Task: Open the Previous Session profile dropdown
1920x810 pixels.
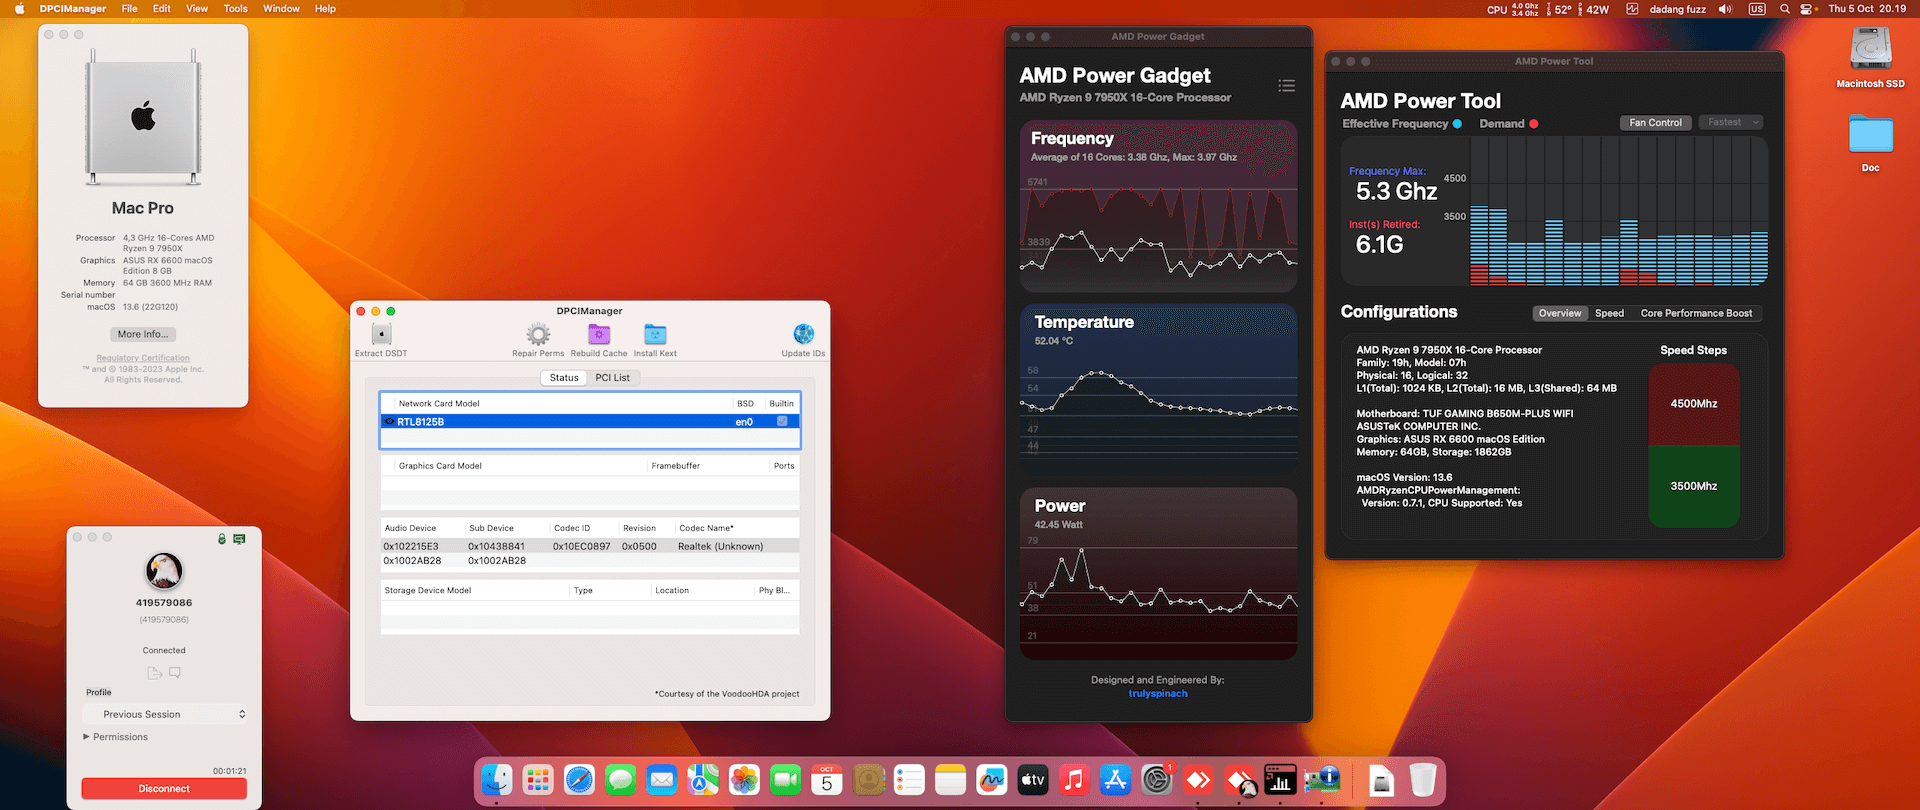Action: pyautogui.click(x=164, y=714)
